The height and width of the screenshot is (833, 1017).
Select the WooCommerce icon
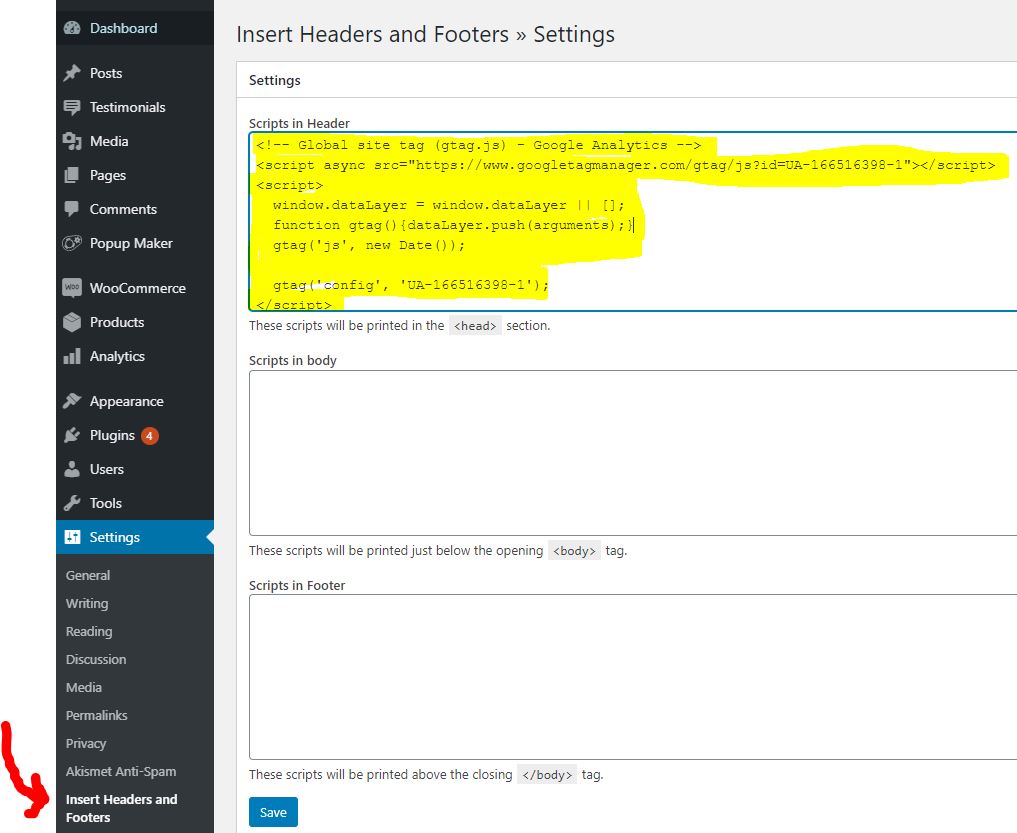pos(74,288)
